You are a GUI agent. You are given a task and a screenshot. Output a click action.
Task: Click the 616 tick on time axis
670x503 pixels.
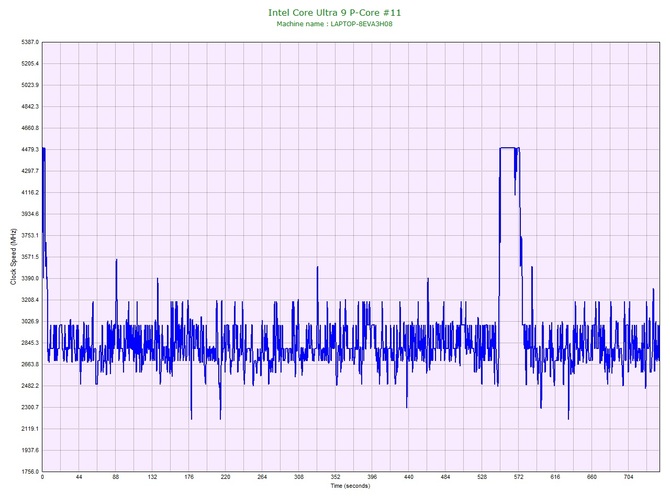pos(555,477)
